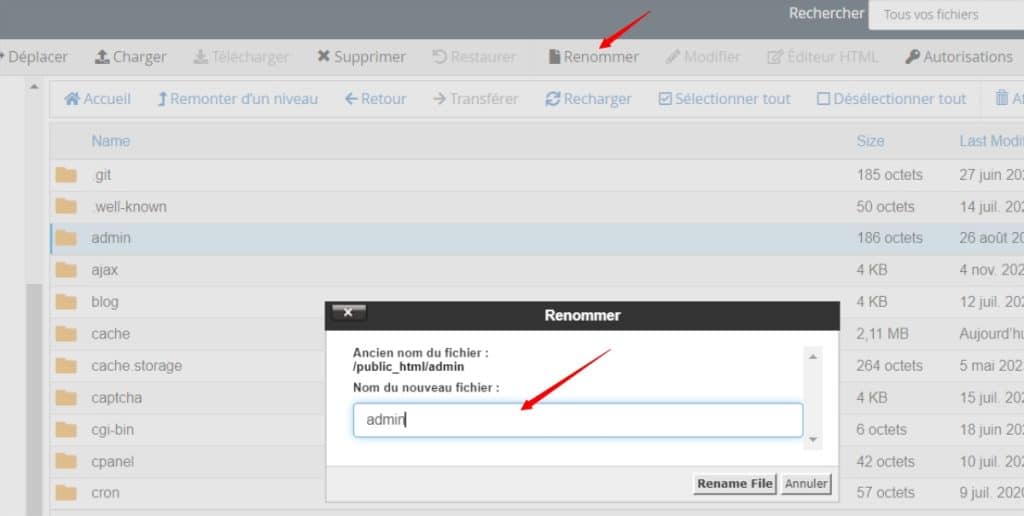Click the Modifier edit toolbar button
The width and height of the screenshot is (1024, 516).
coord(703,57)
